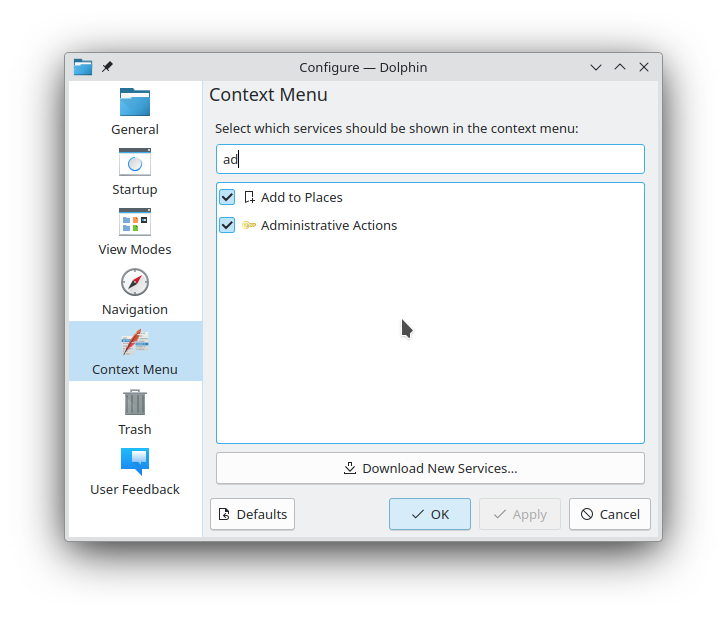Uncheck the Administrative Actions checkbox
Viewport: 727px width, 618px height.
[x=227, y=225]
